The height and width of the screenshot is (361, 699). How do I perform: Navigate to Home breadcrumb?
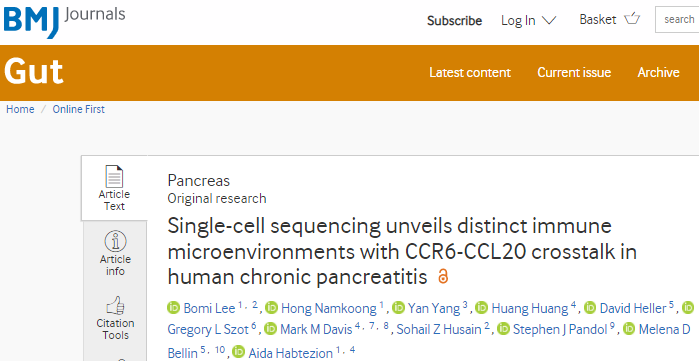[20, 109]
